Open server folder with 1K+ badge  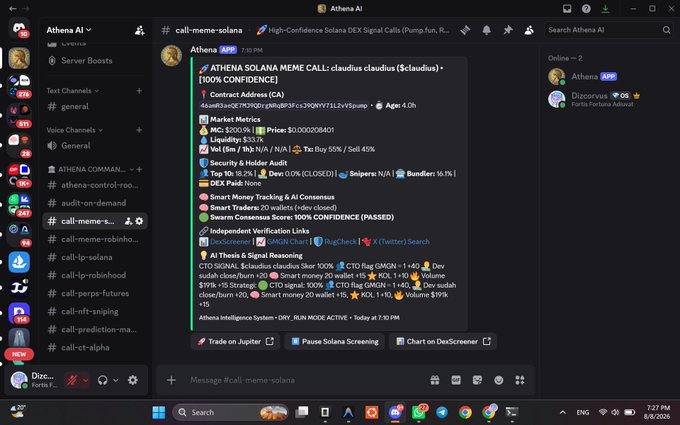19,174
